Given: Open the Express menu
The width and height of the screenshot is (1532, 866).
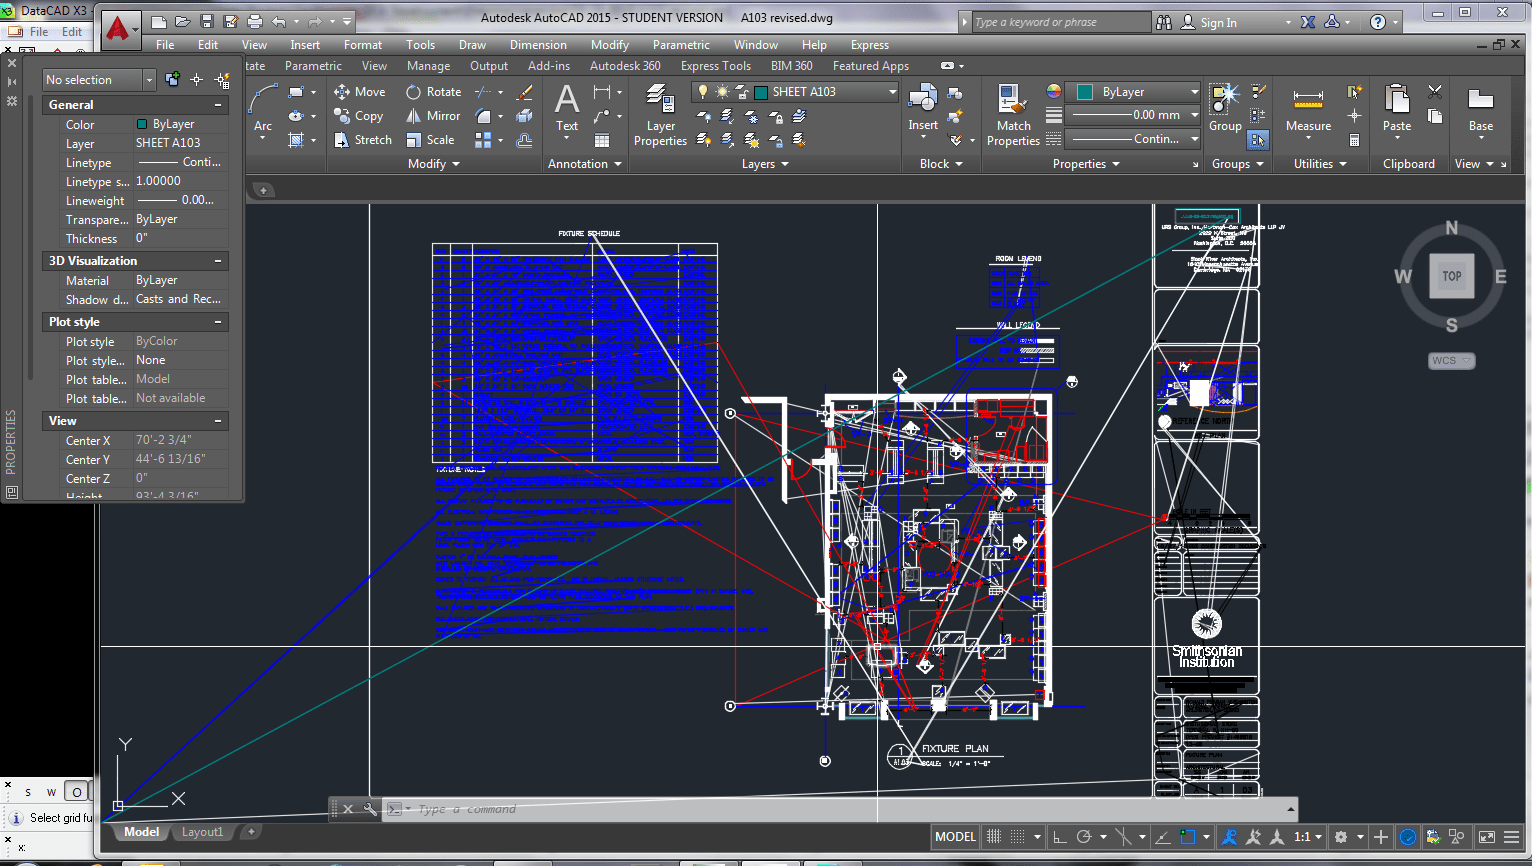Looking at the screenshot, I should point(869,45).
